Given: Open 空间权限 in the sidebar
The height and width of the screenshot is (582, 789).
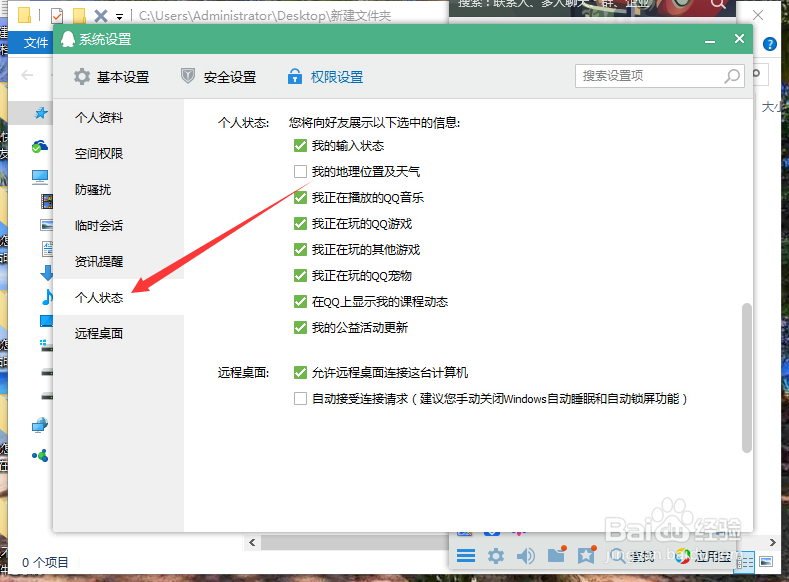Looking at the screenshot, I should [x=99, y=153].
